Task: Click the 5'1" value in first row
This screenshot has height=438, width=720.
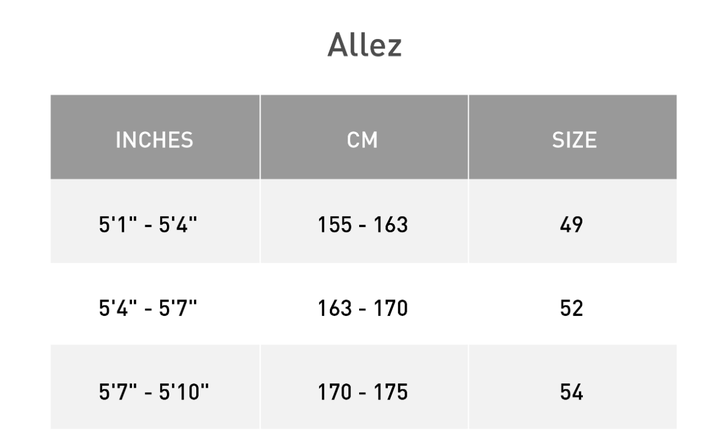Action: 118,224
